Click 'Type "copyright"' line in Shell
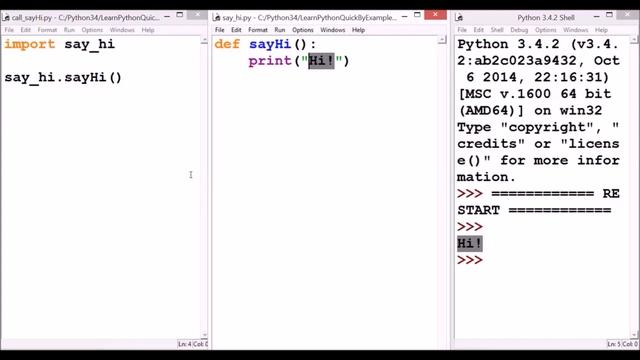This screenshot has height=360, width=640. [538, 127]
